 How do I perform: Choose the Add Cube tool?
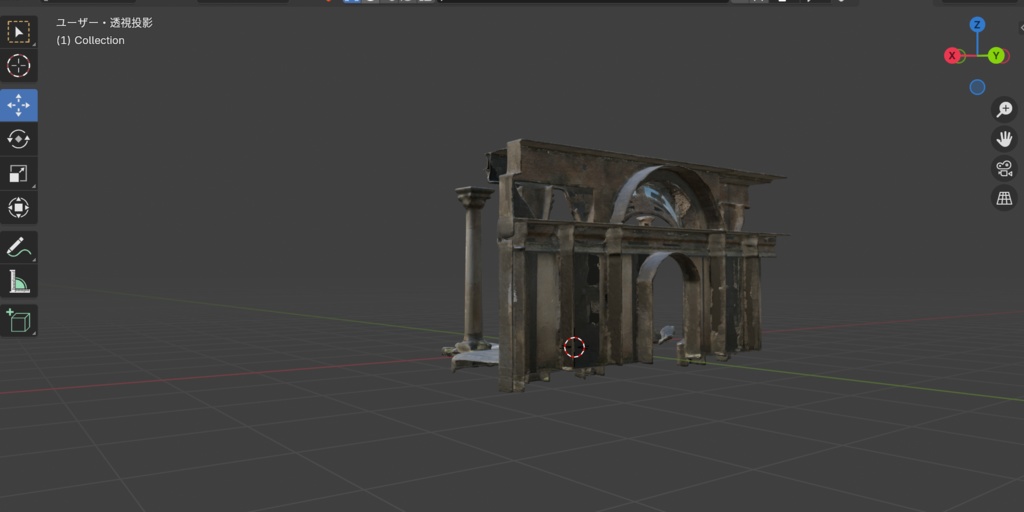(x=18, y=321)
